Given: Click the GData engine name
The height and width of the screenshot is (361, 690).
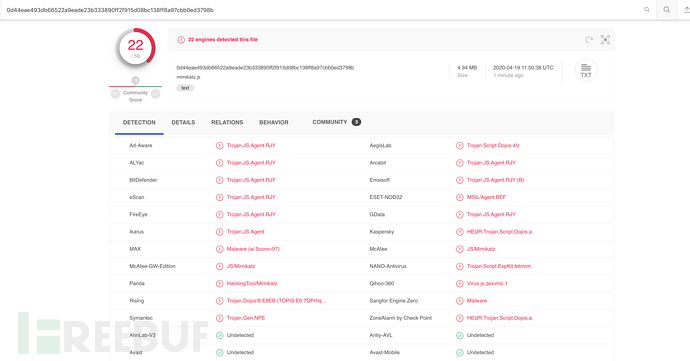Looking at the screenshot, I should pyautogui.click(x=377, y=215).
